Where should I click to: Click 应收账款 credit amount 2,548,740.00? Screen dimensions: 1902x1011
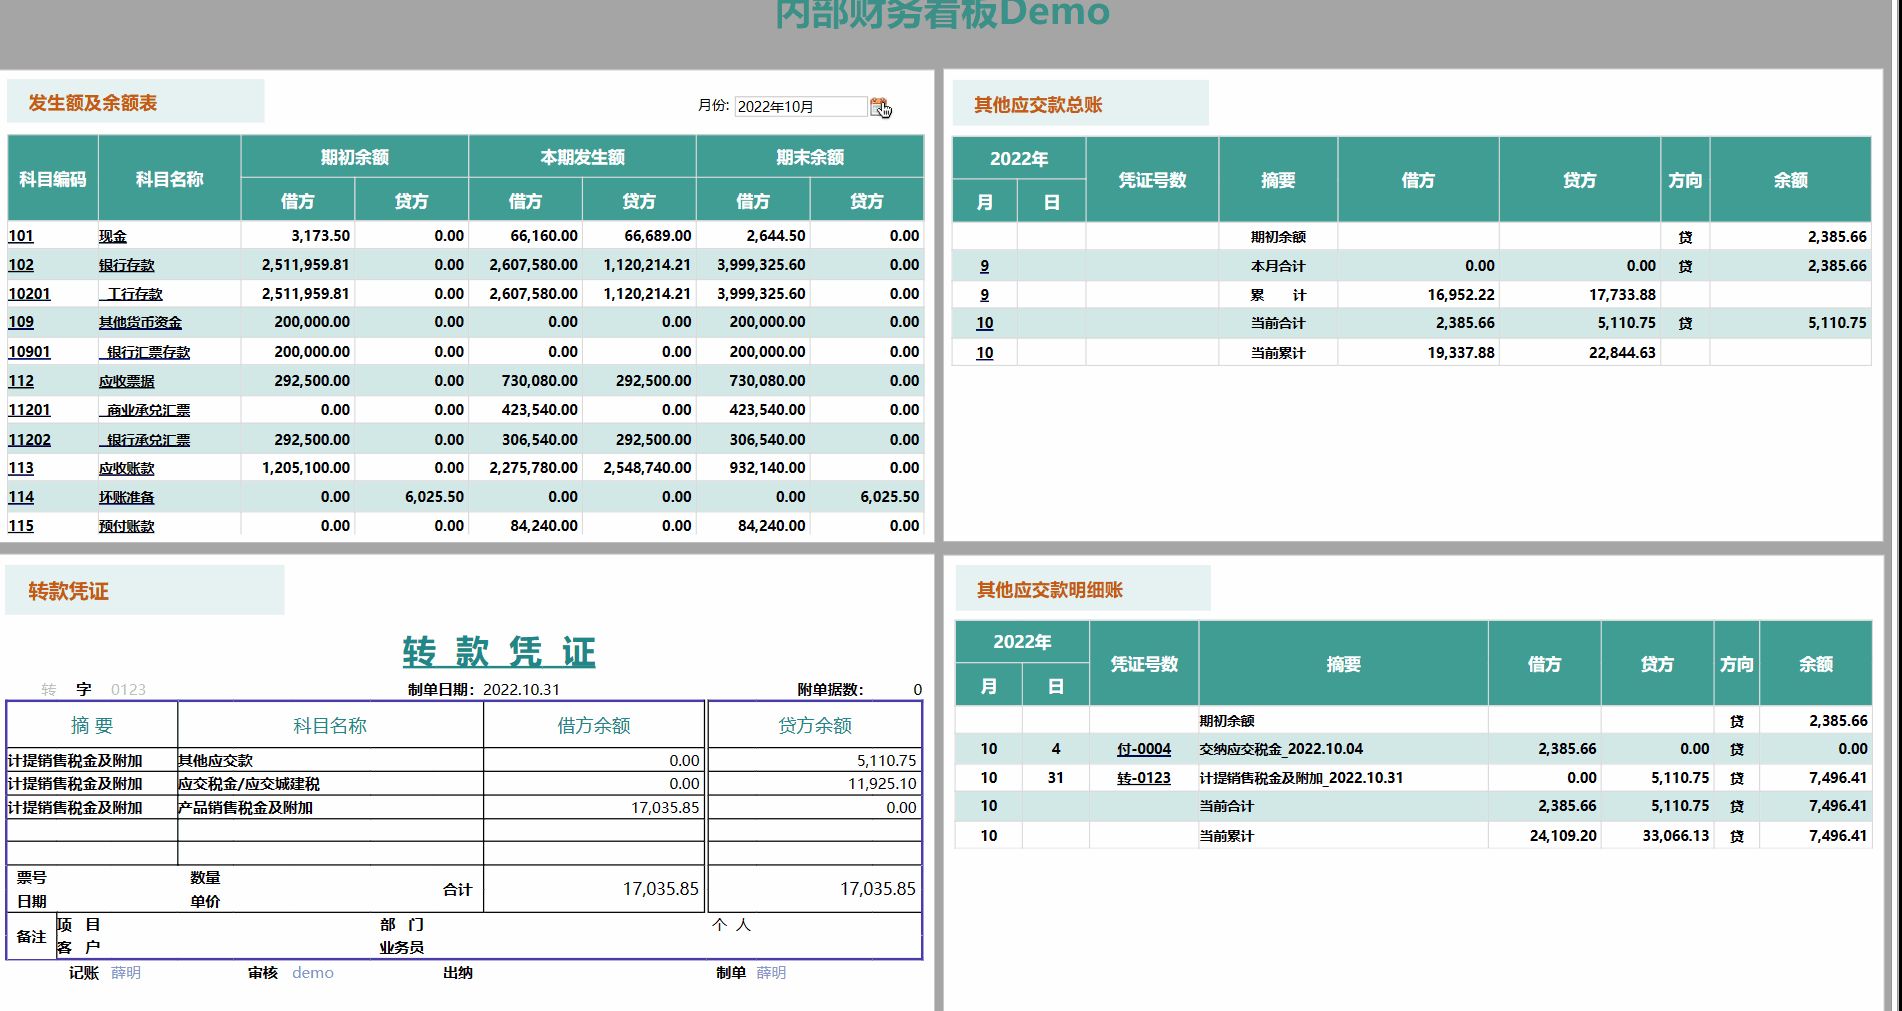(647, 468)
